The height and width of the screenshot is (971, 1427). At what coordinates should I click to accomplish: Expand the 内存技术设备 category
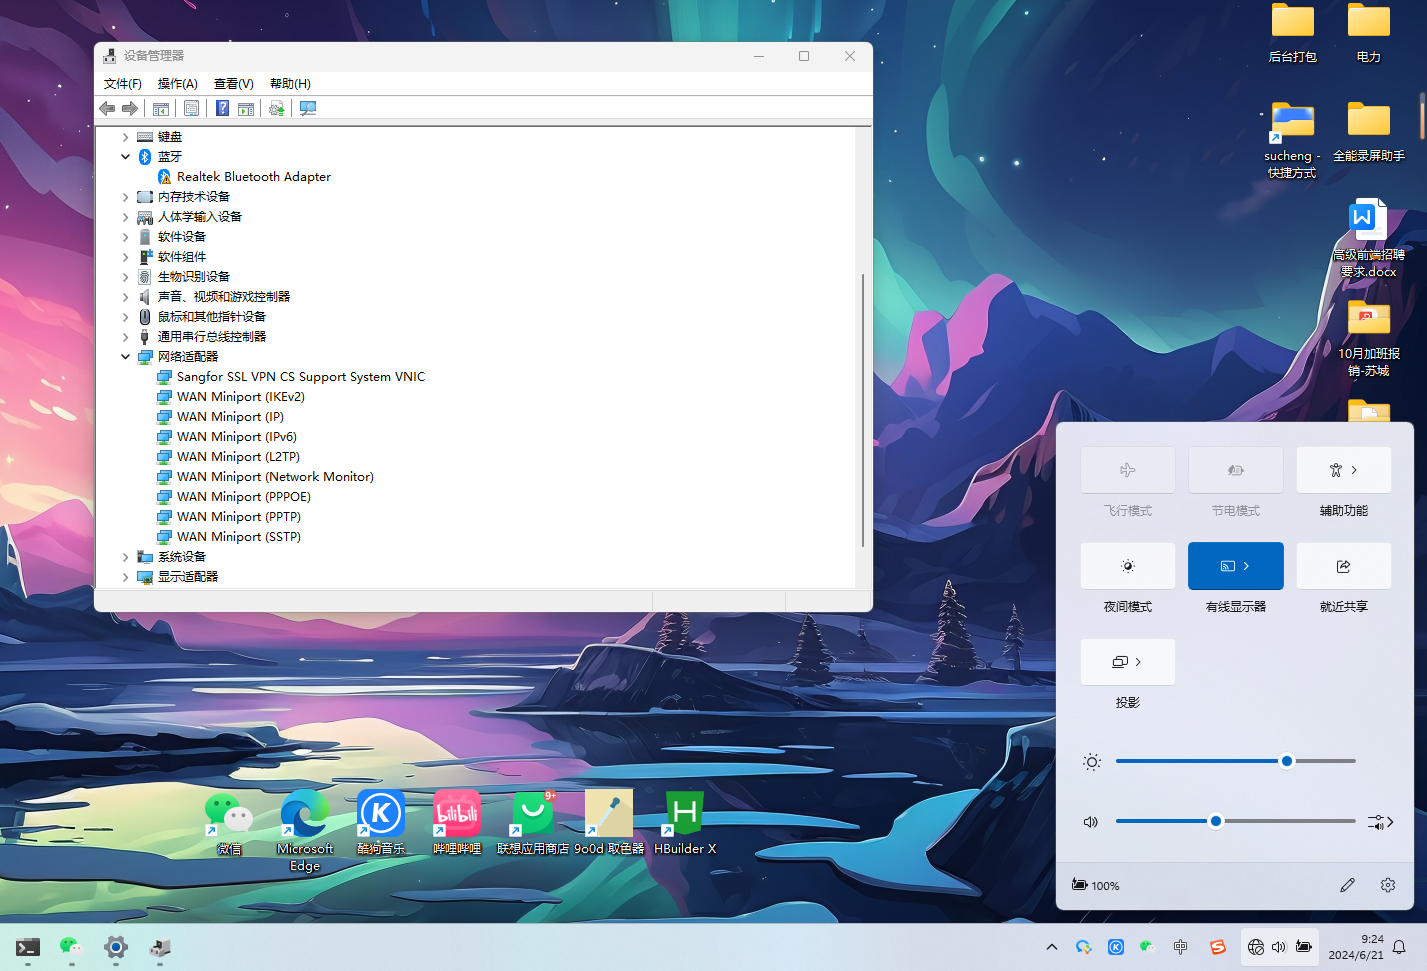125,197
